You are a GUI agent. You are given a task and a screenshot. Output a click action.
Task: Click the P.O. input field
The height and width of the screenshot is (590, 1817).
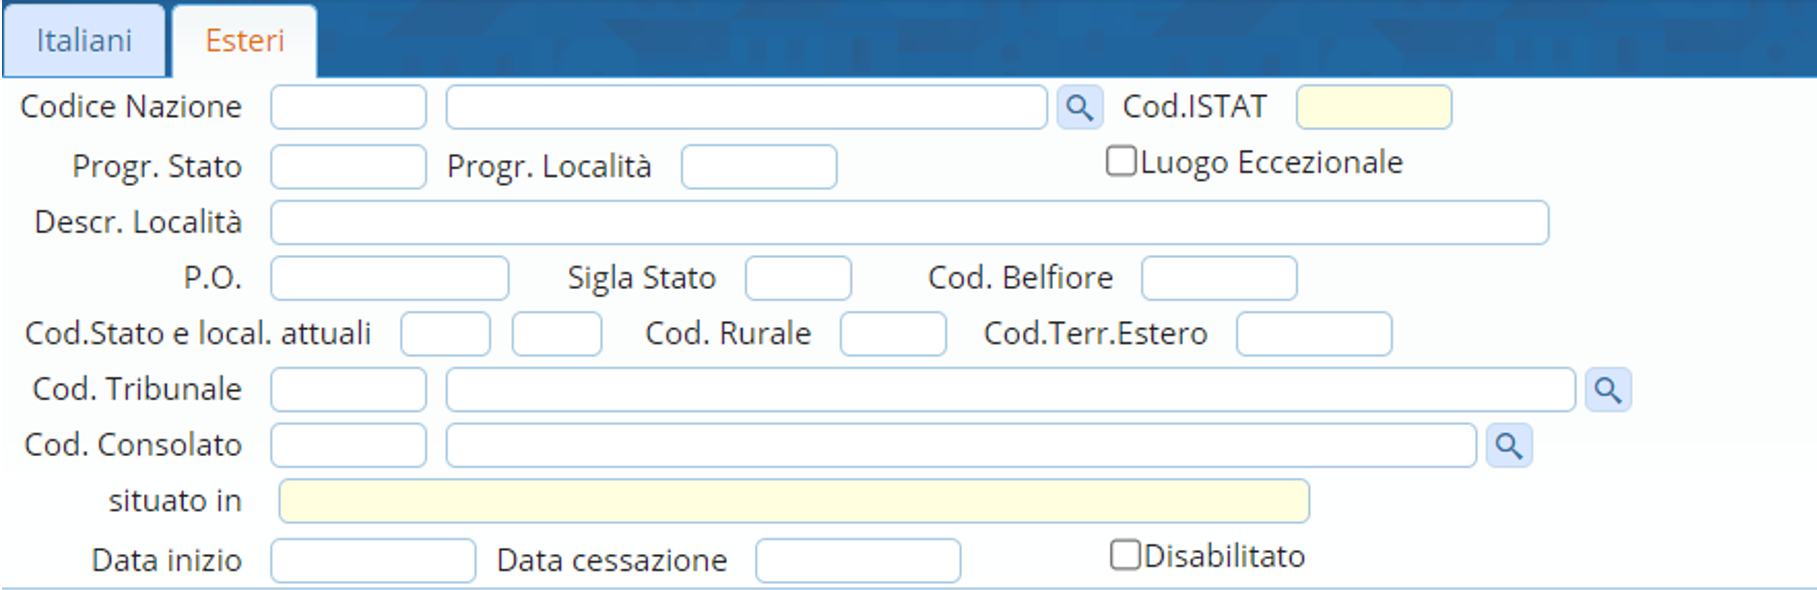pyautogui.click(x=389, y=278)
